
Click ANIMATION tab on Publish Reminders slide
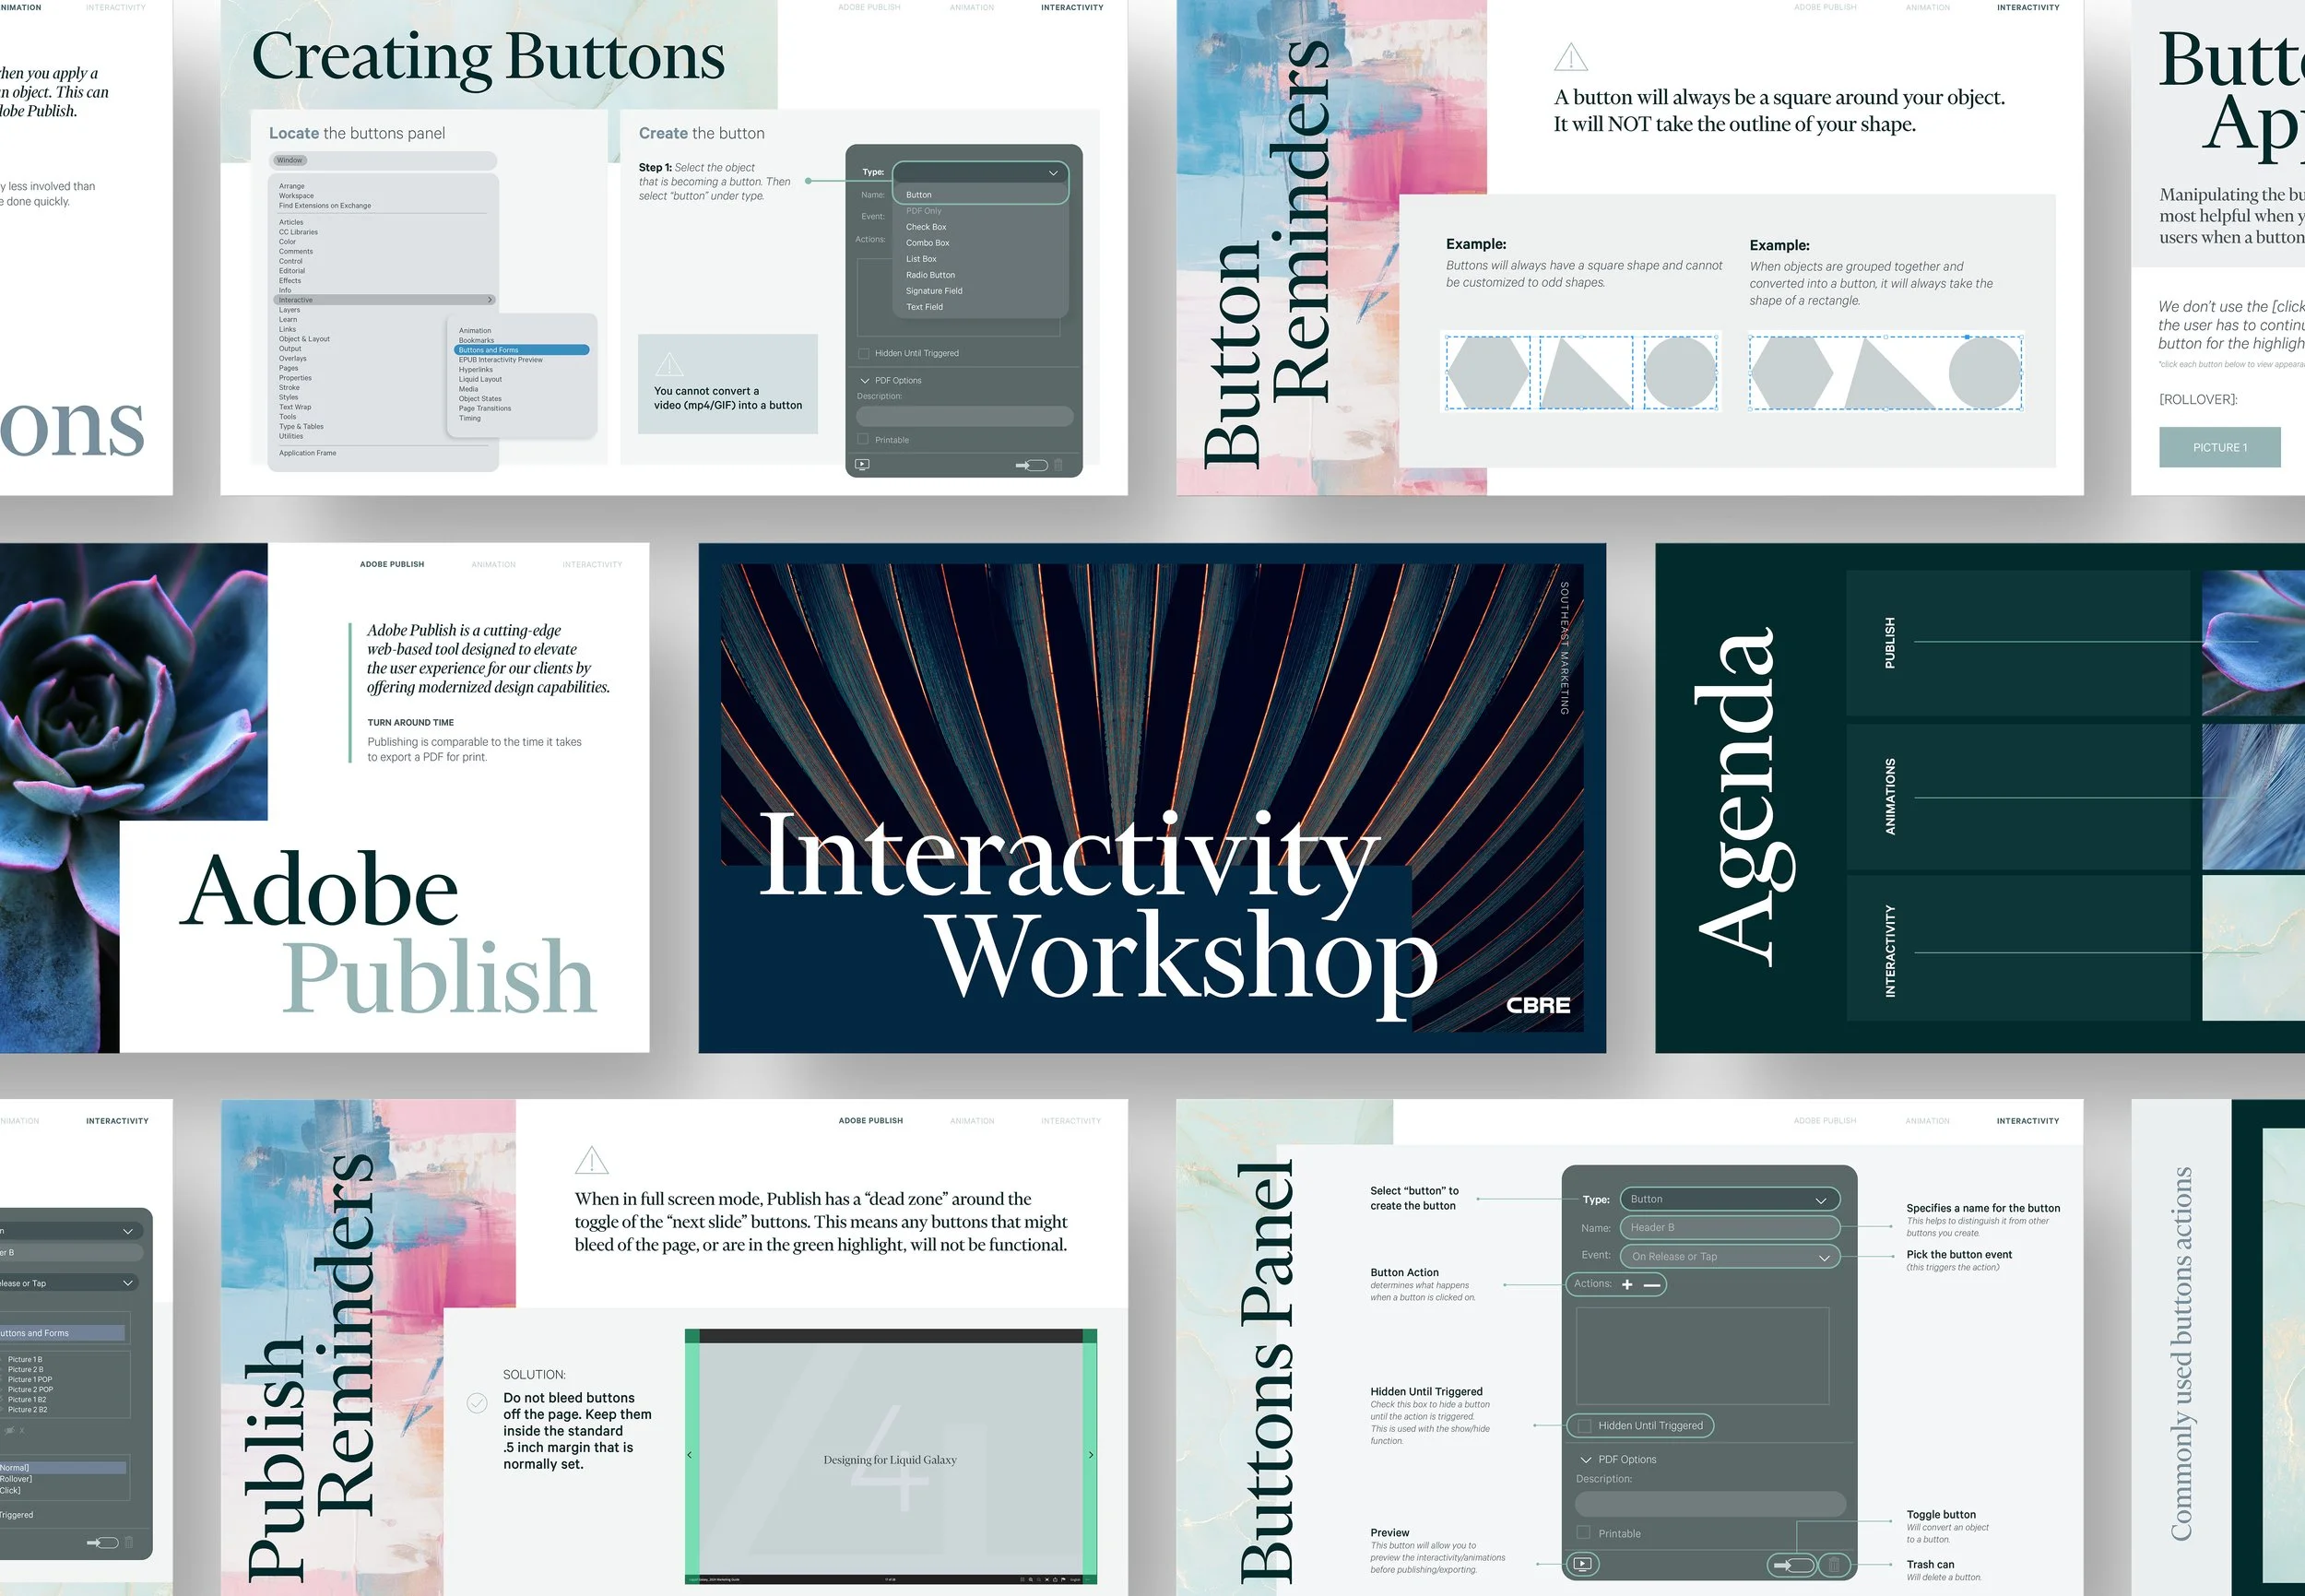(972, 1121)
